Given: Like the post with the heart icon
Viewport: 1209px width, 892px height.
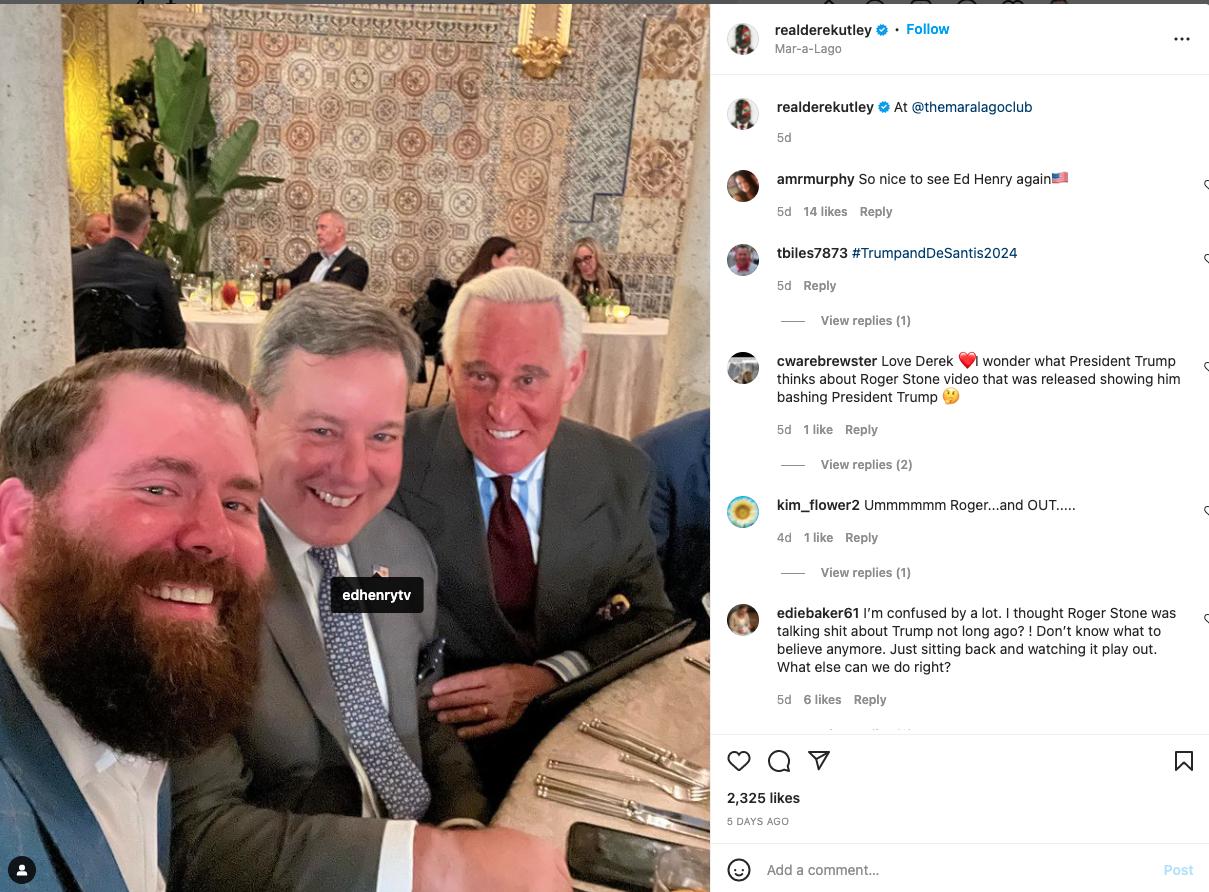Looking at the screenshot, I should (739, 761).
